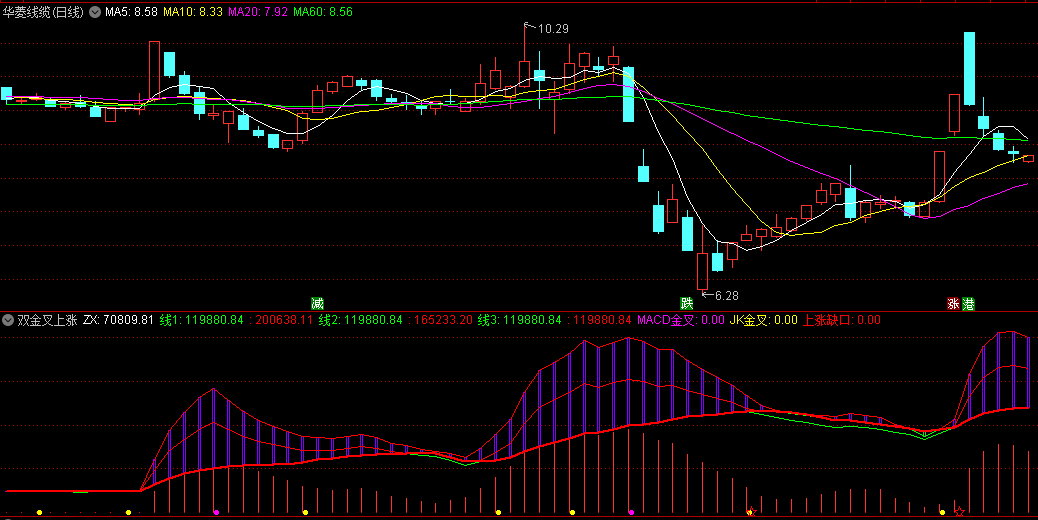This screenshot has width=1038, height=520.
Task: Select the green 线3:119880.84 value
Action: [x=520, y=320]
